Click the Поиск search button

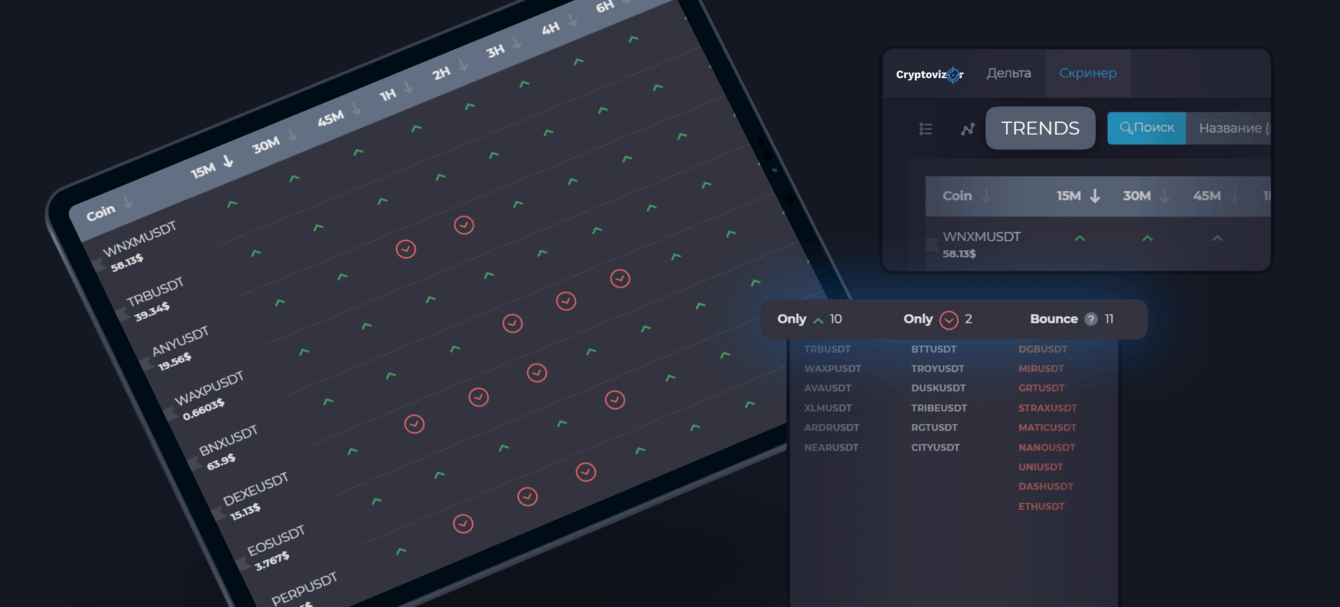tap(1147, 128)
